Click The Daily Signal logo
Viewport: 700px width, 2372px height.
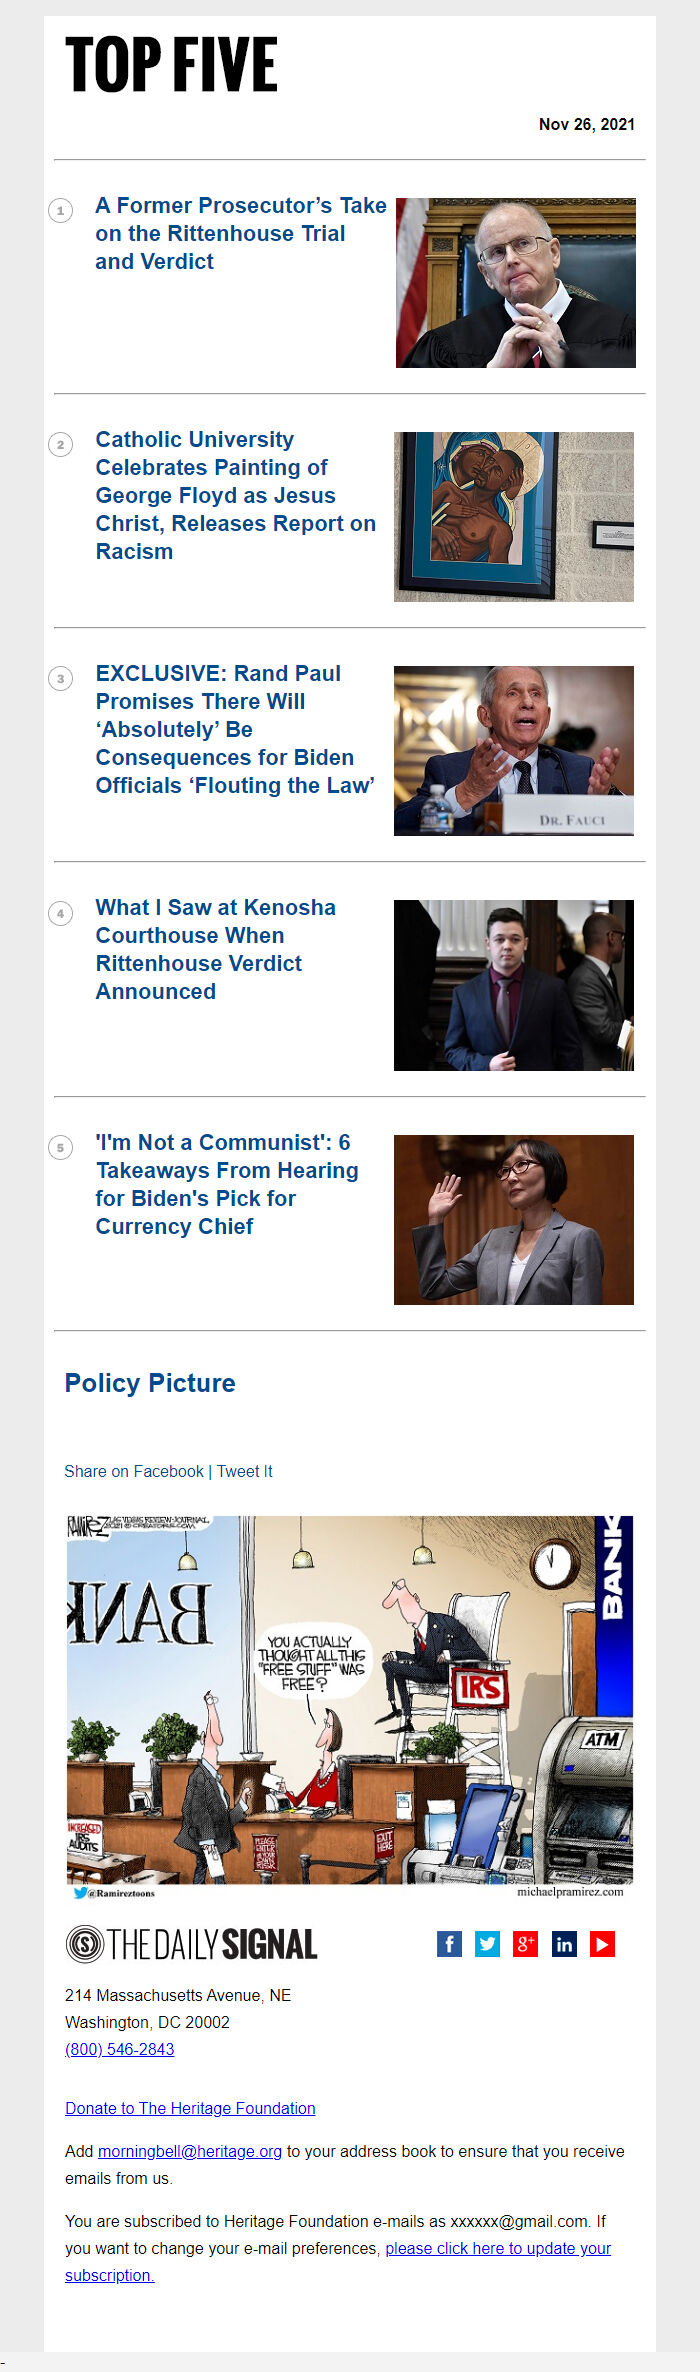191,1944
